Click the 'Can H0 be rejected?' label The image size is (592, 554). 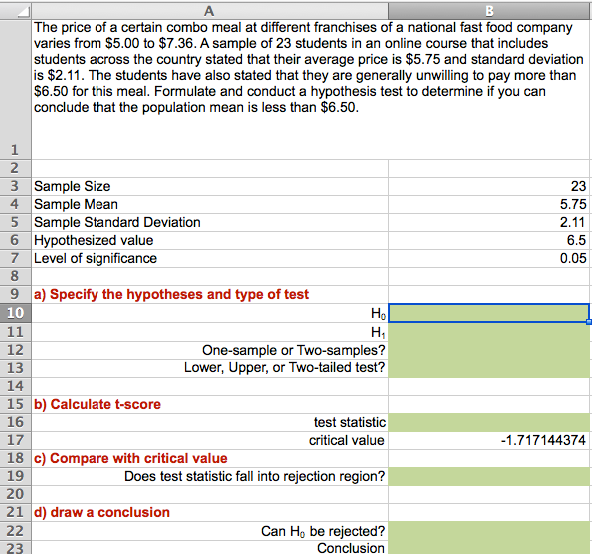pyautogui.click(x=323, y=531)
